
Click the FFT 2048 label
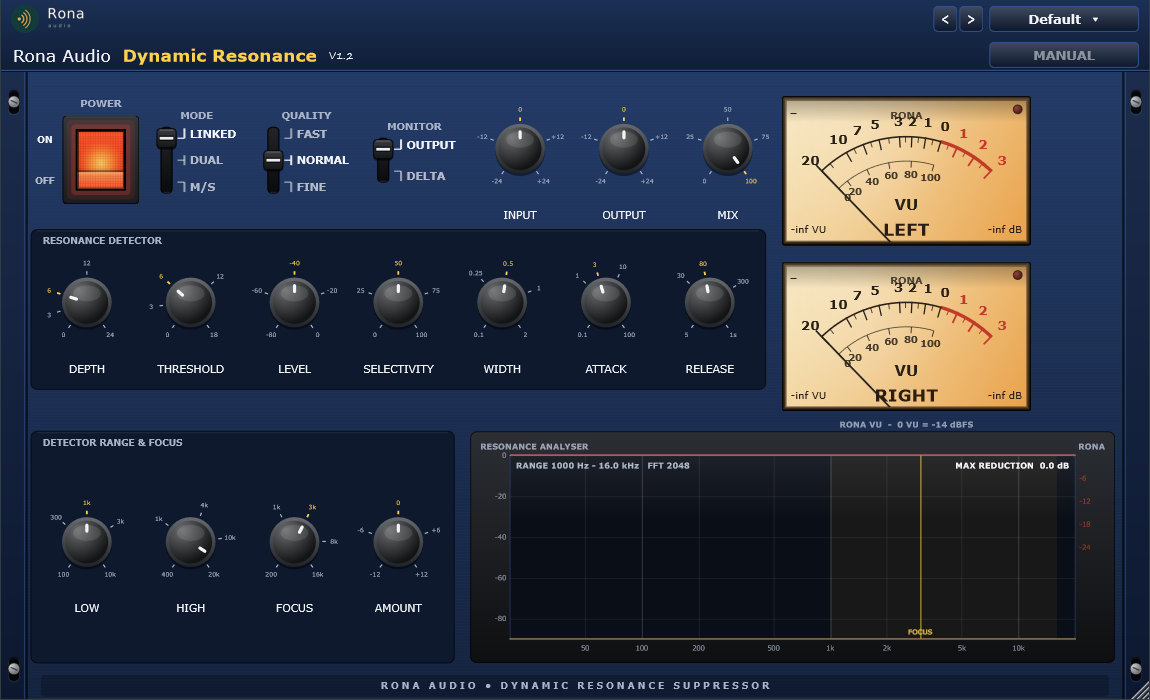click(x=668, y=465)
